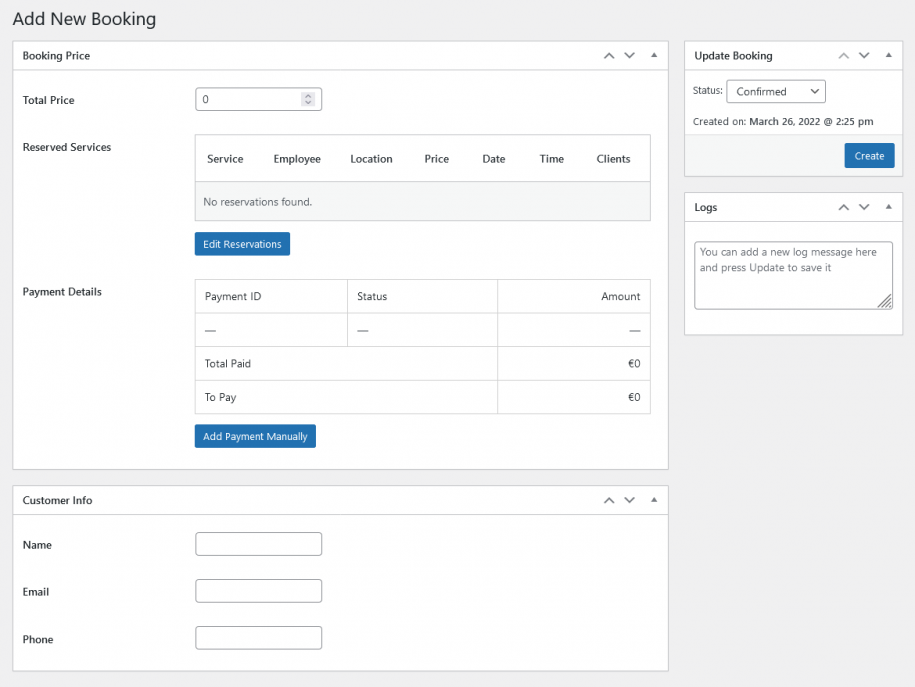This screenshot has height=687, width=915.
Task: Click the down arrow on Logs header
Action: 864,207
